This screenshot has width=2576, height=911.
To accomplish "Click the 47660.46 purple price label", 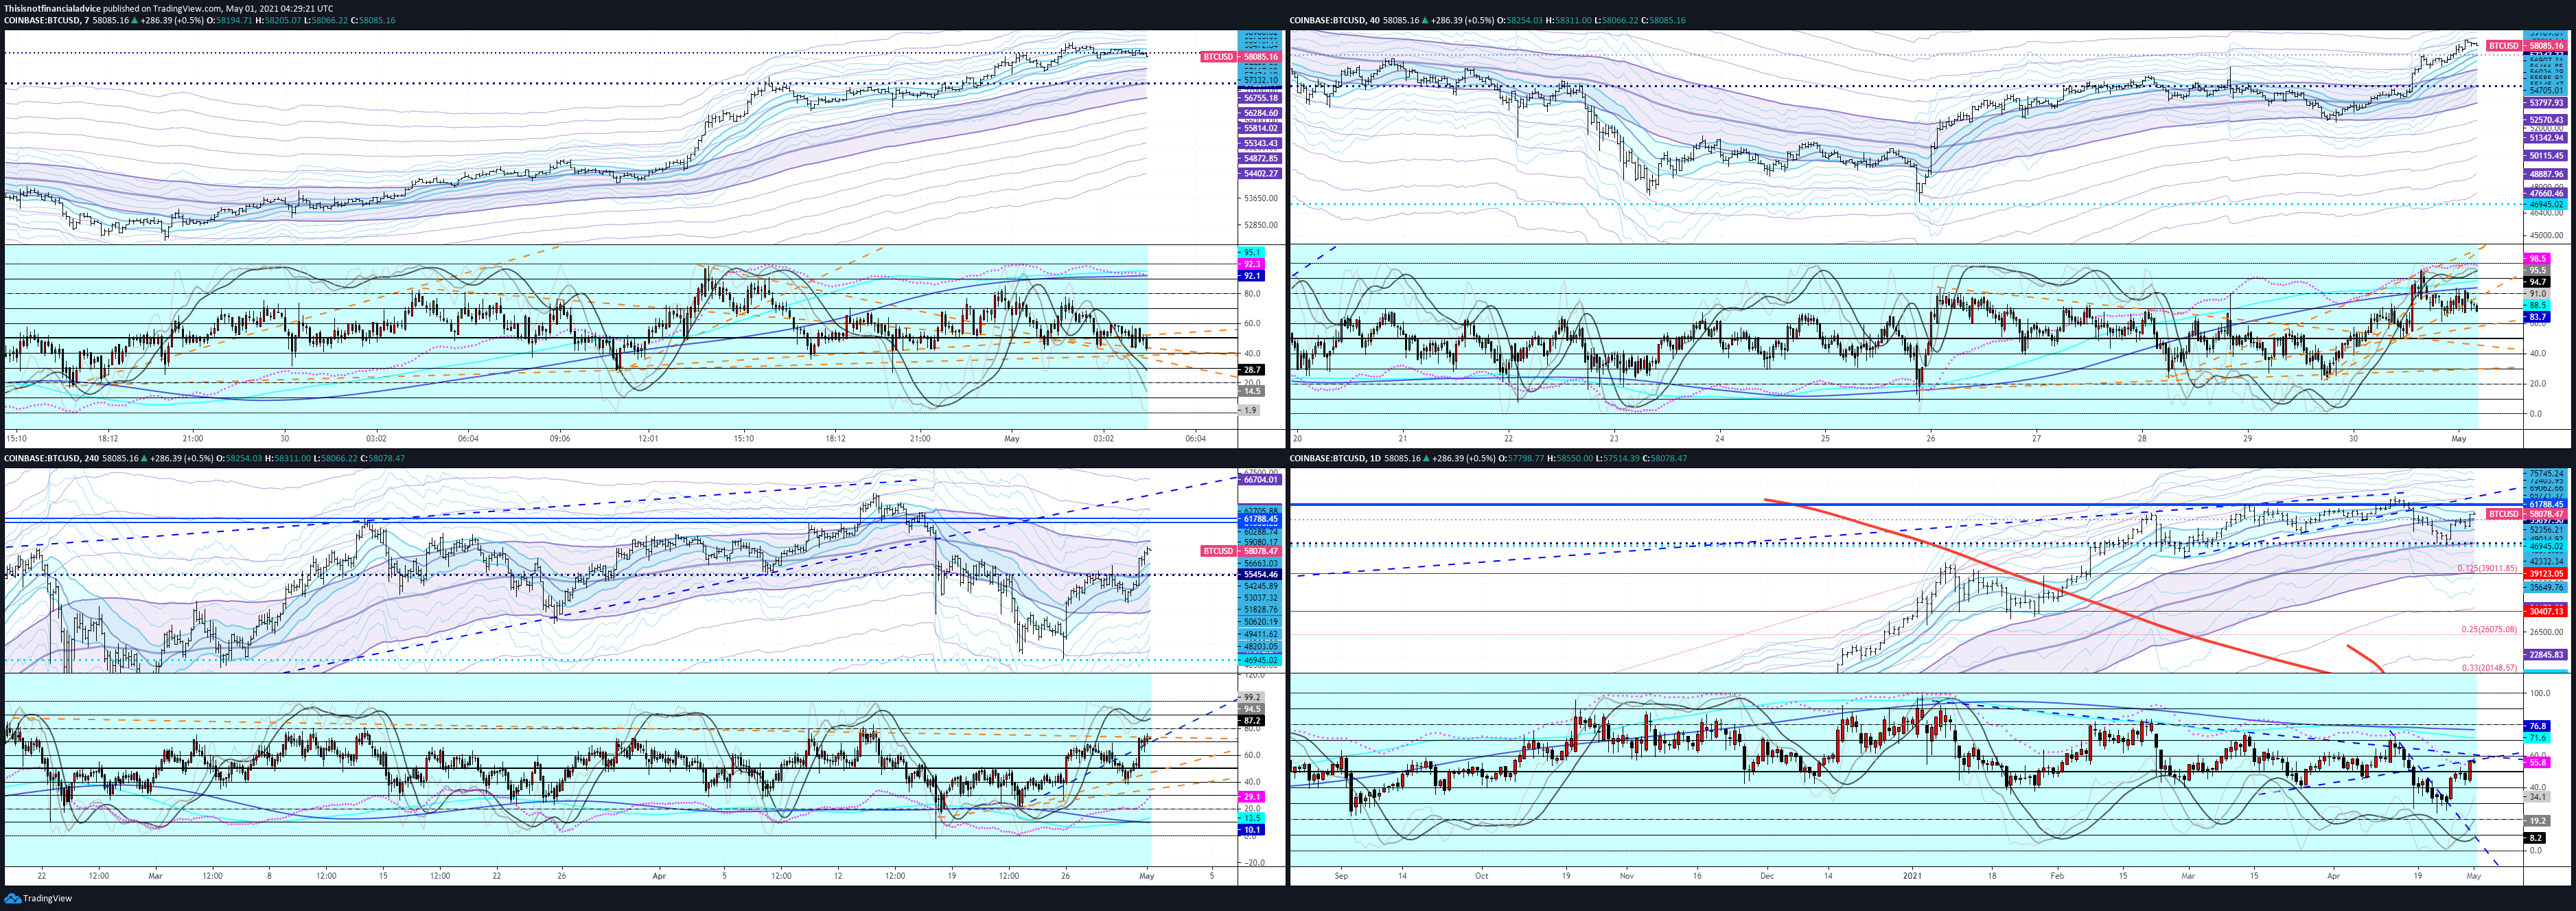I will [2546, 193].
